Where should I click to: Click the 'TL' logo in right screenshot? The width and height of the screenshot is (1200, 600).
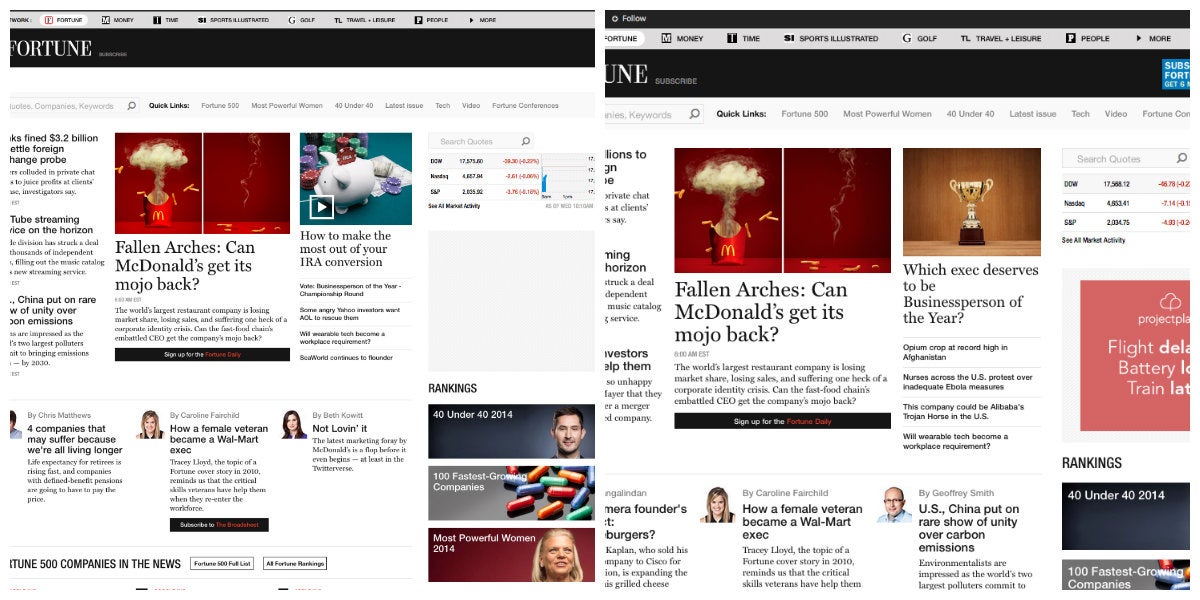pos(965,38)
